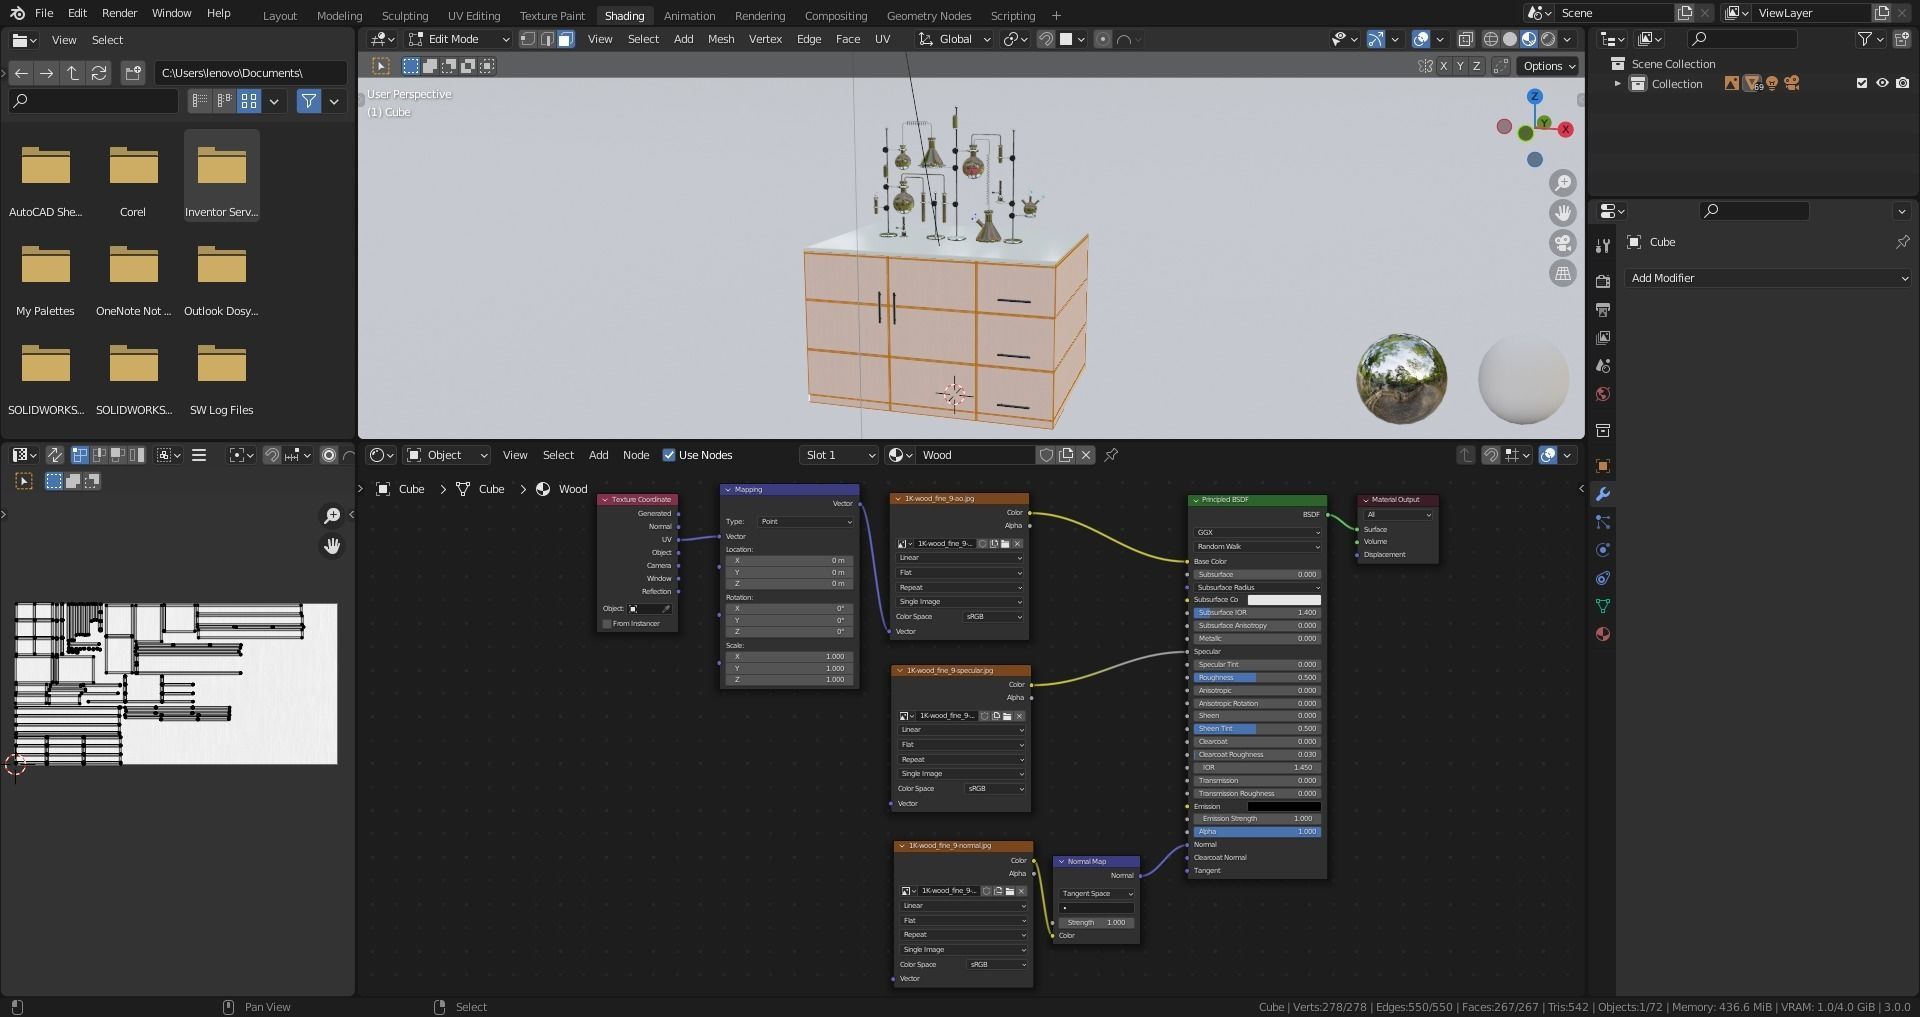1920x1017 pixels.
Task: Open Normal Map Tangent Space dropdown
Action: tap(1097, 894)
